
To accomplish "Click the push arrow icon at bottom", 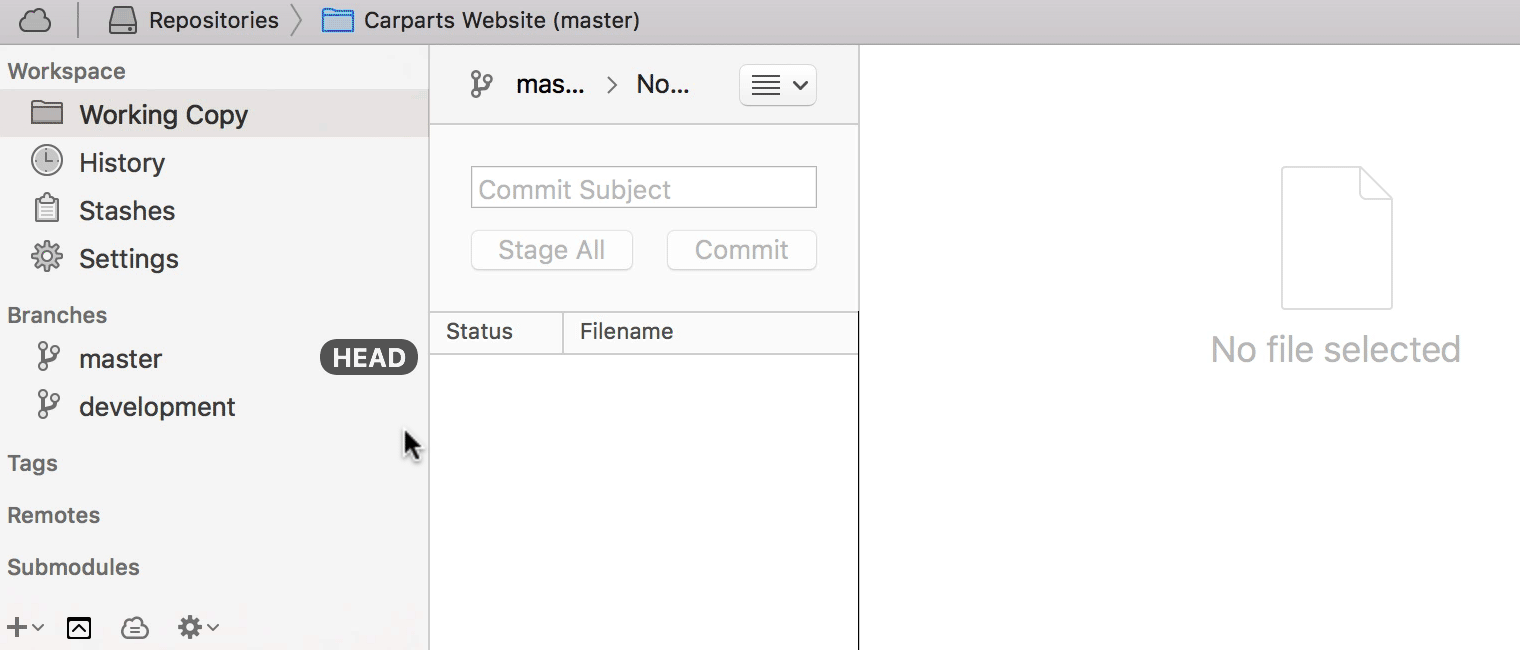I will tap(79, 627).
